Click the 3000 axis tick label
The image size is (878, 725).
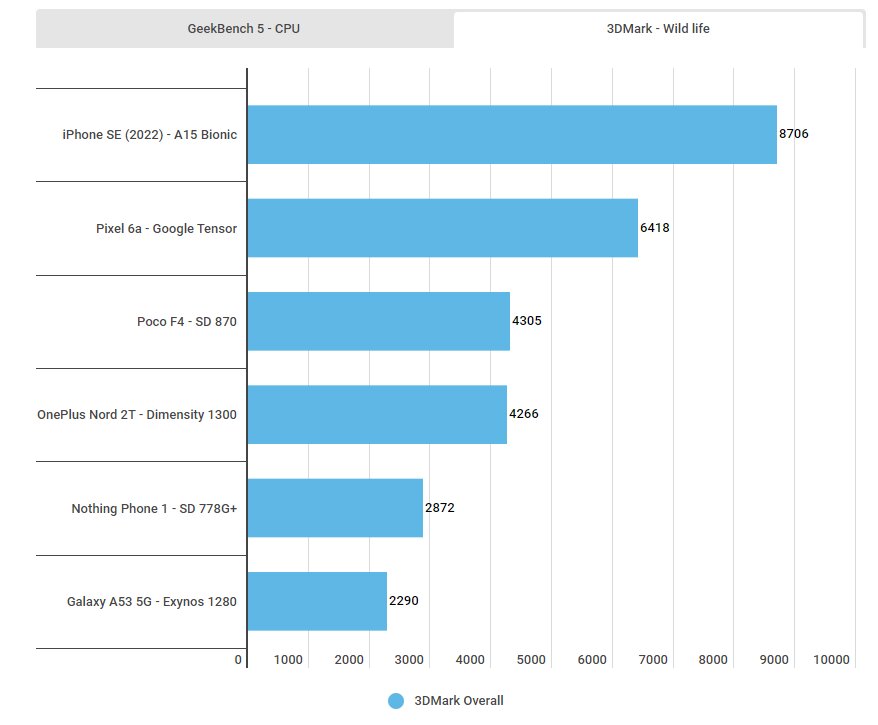coord(409,659)
